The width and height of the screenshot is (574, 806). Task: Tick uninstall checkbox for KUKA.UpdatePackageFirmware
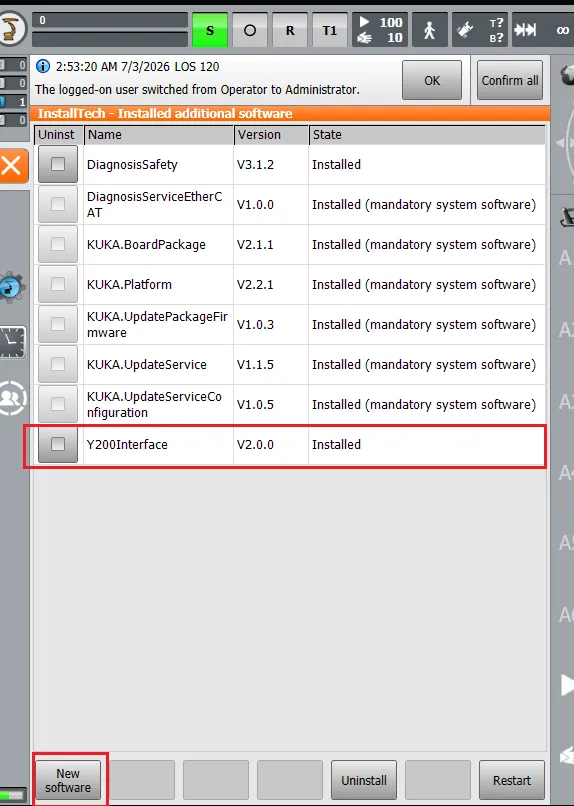(58, 324)
